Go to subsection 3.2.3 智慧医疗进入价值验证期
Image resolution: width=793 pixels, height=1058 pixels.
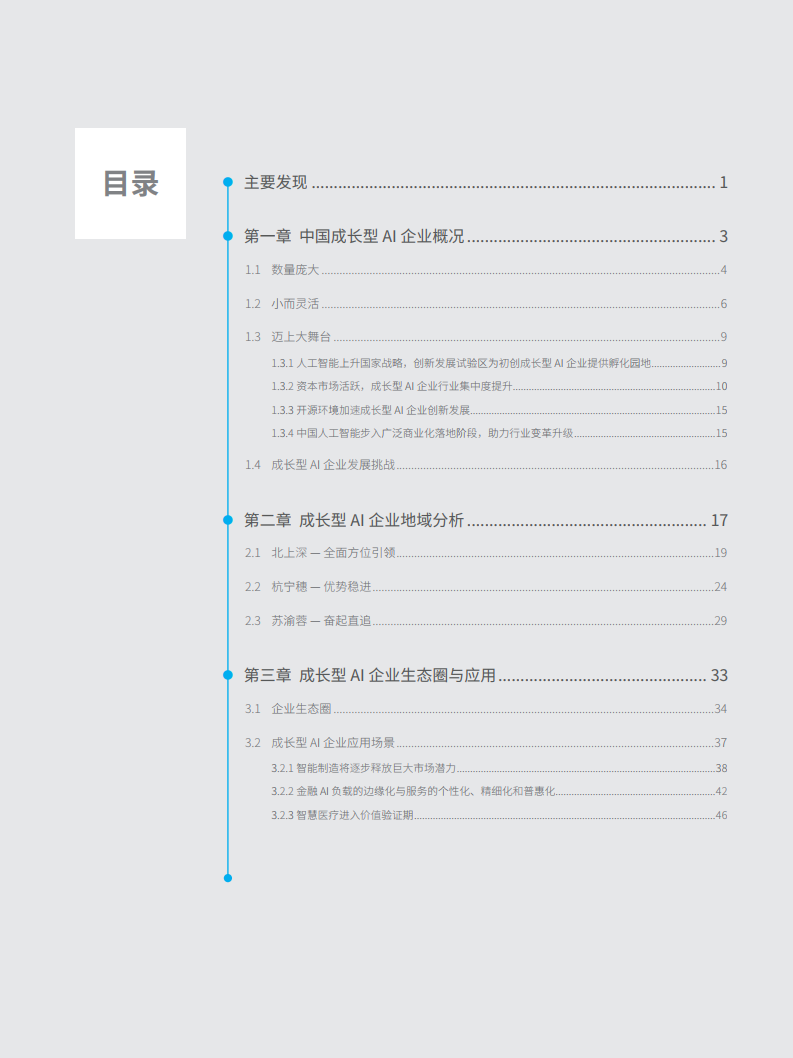pyautogui.click(x=342, y=816)
